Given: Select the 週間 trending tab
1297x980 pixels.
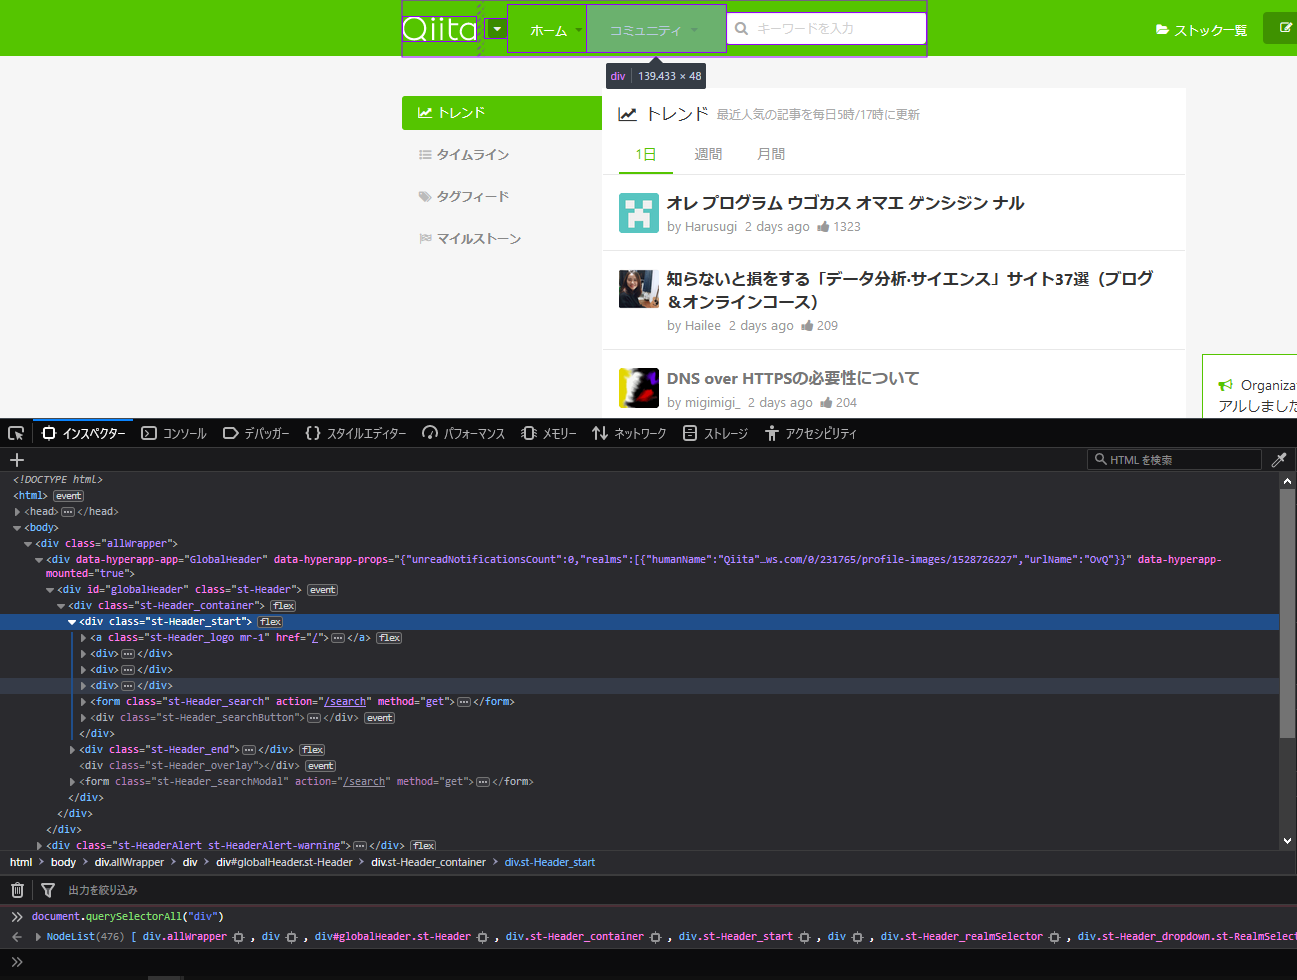Looking at the screenshot, I should pos(707,153).
